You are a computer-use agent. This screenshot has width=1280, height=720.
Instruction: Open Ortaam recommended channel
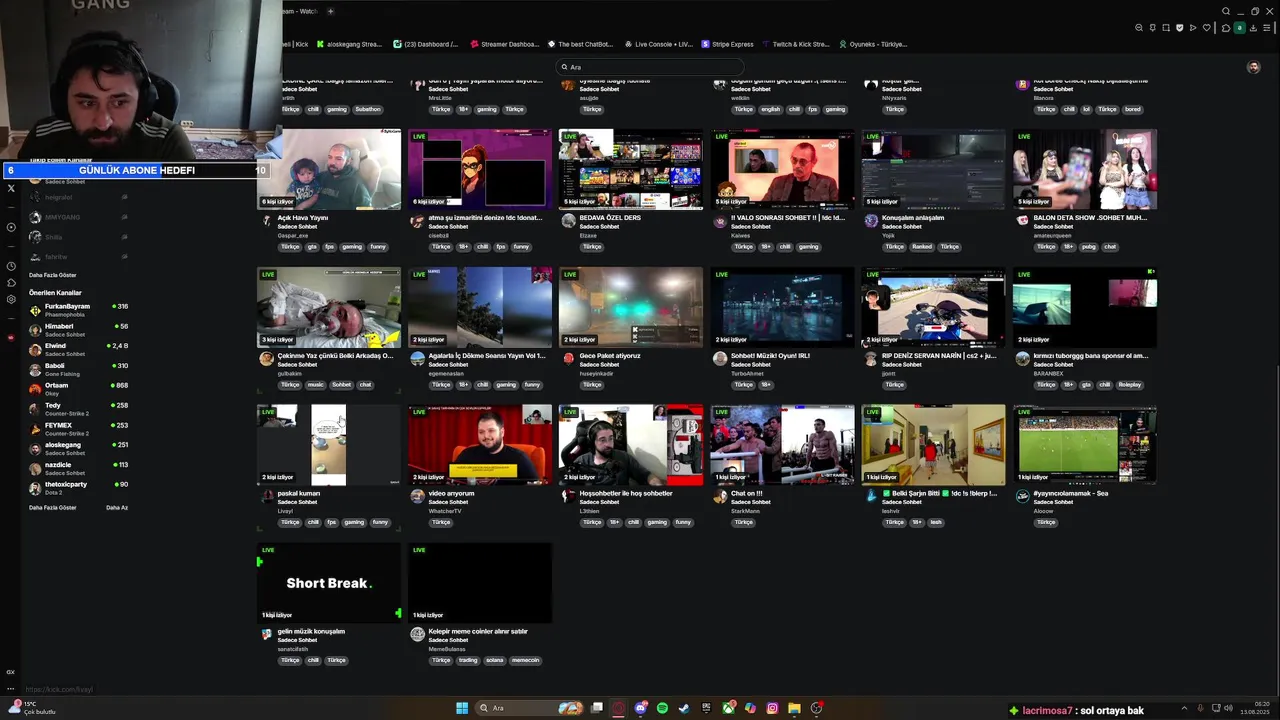[x=79, y=389]
